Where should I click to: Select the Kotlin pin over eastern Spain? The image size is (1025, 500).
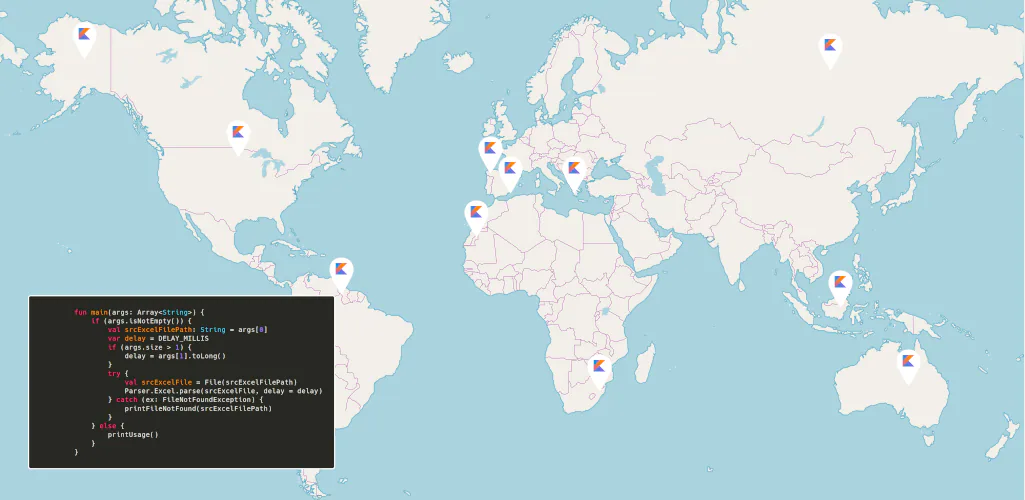510,174
